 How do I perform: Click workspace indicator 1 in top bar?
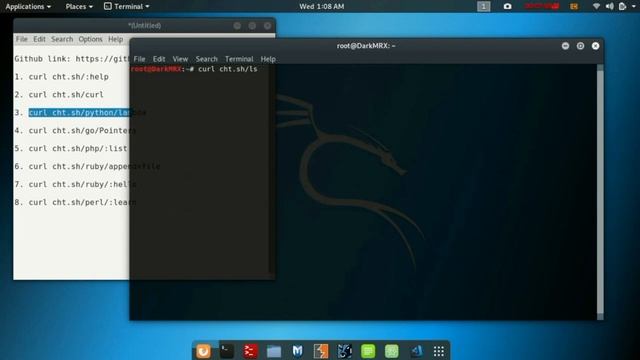click(484, 6)
